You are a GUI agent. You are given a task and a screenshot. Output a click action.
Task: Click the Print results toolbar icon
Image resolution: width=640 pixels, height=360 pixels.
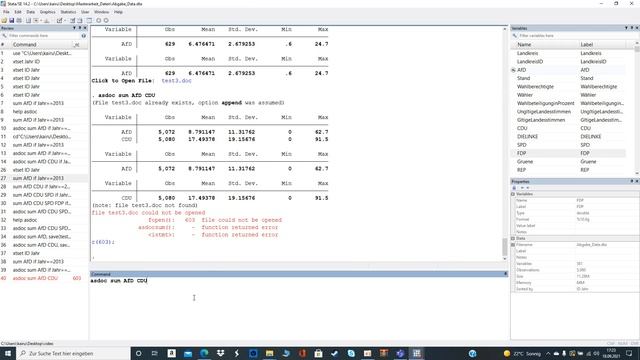[19, 20]
